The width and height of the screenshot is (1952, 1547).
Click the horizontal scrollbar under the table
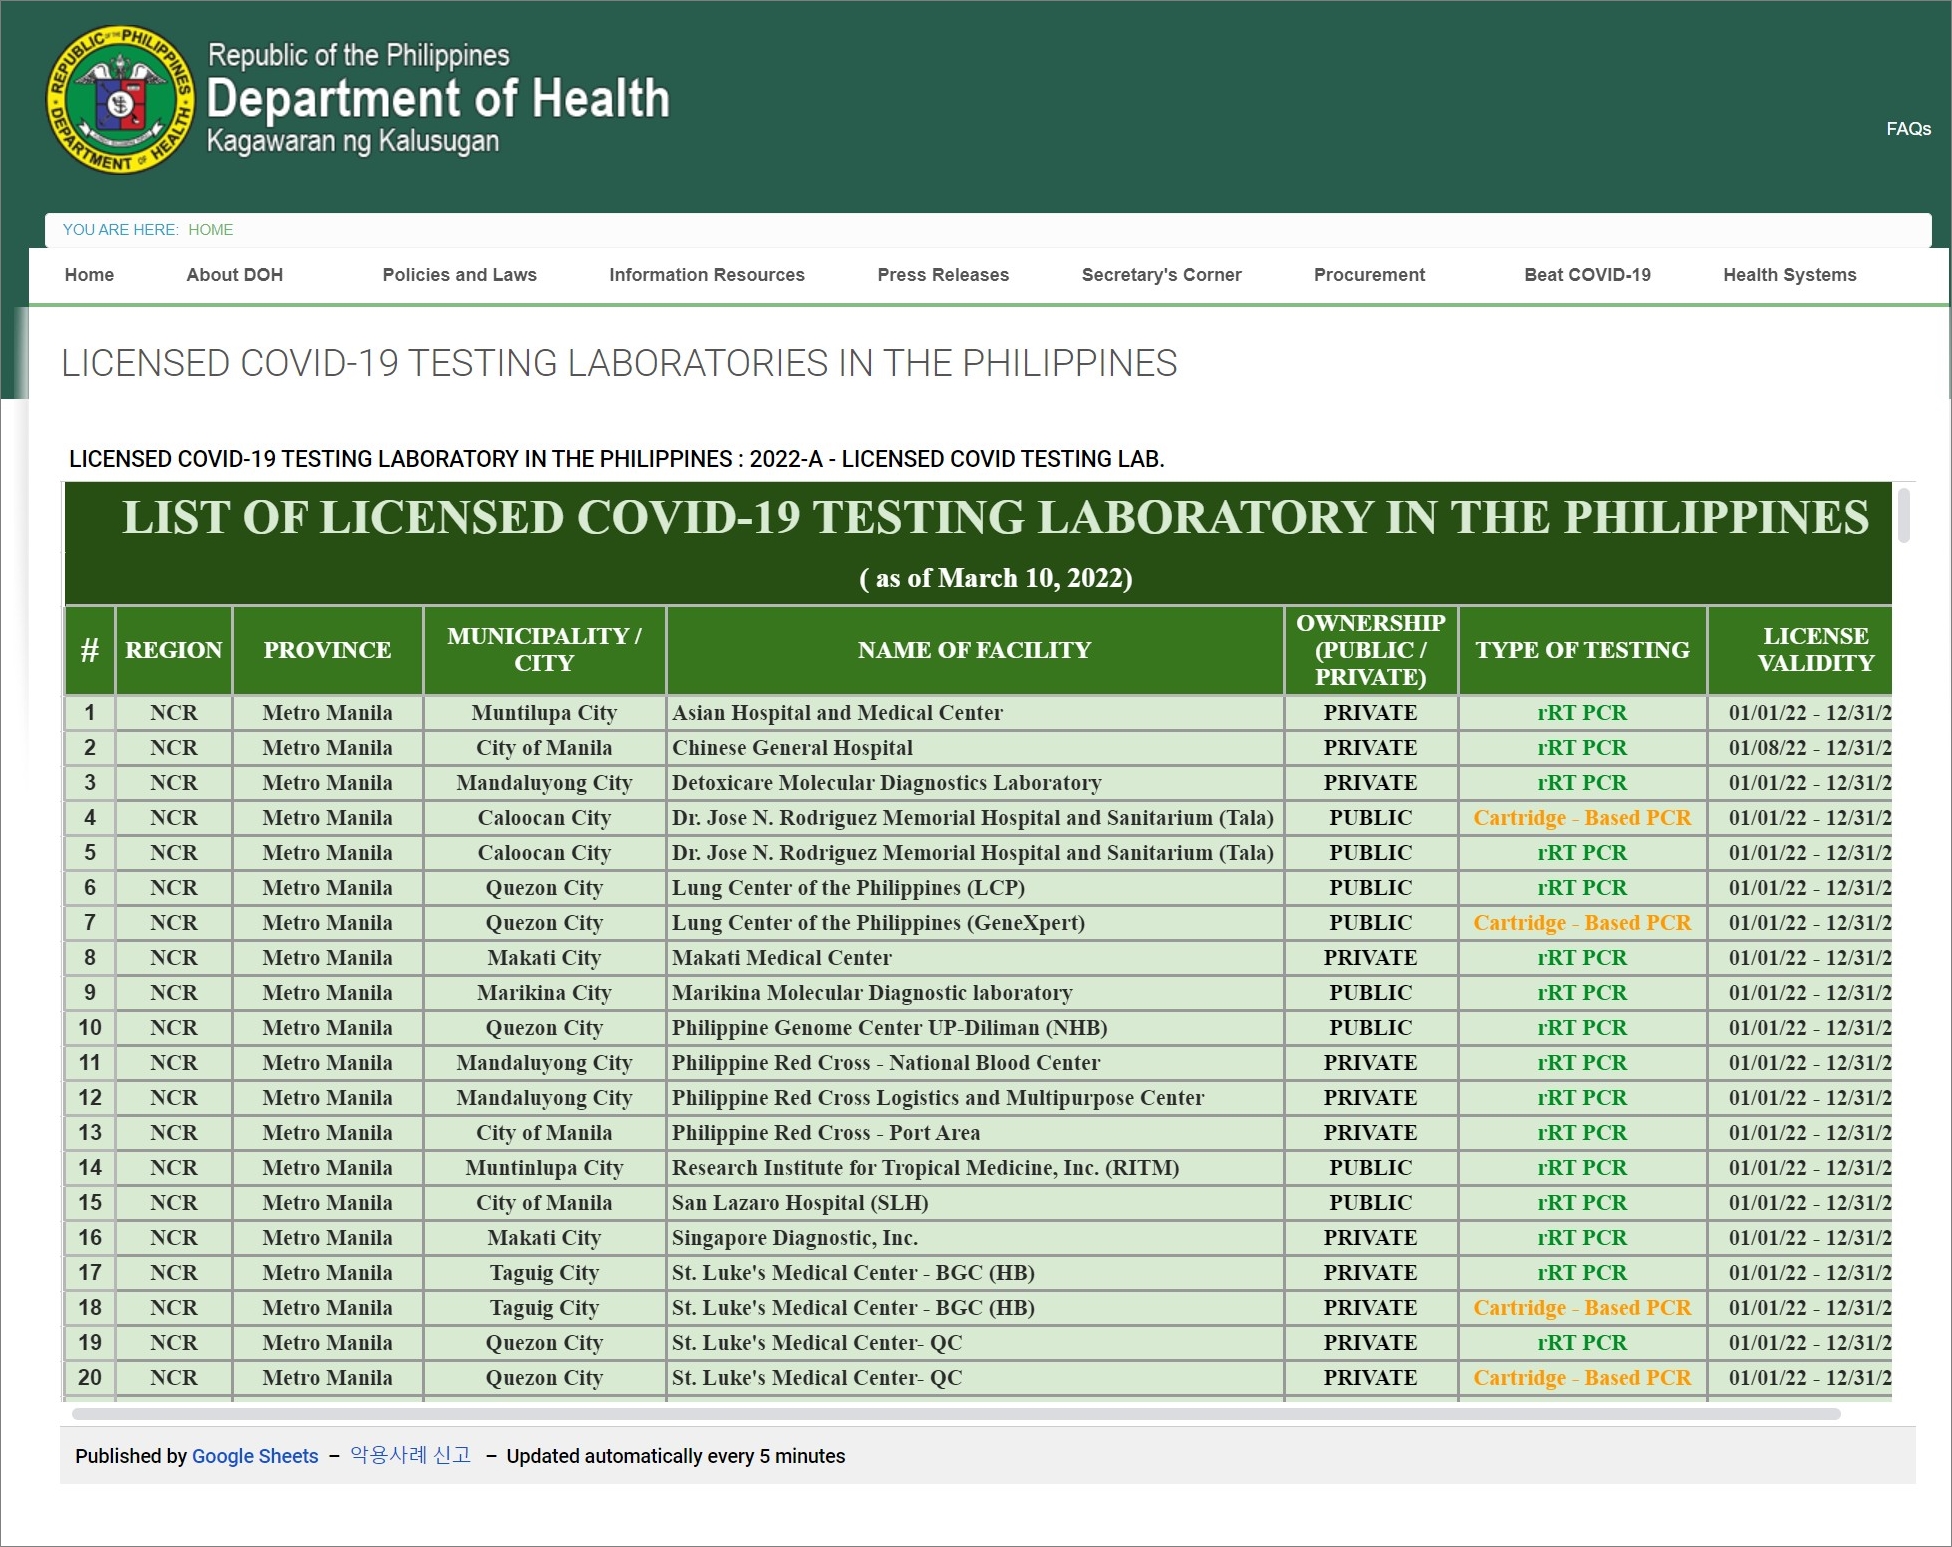coord(955,1414)
